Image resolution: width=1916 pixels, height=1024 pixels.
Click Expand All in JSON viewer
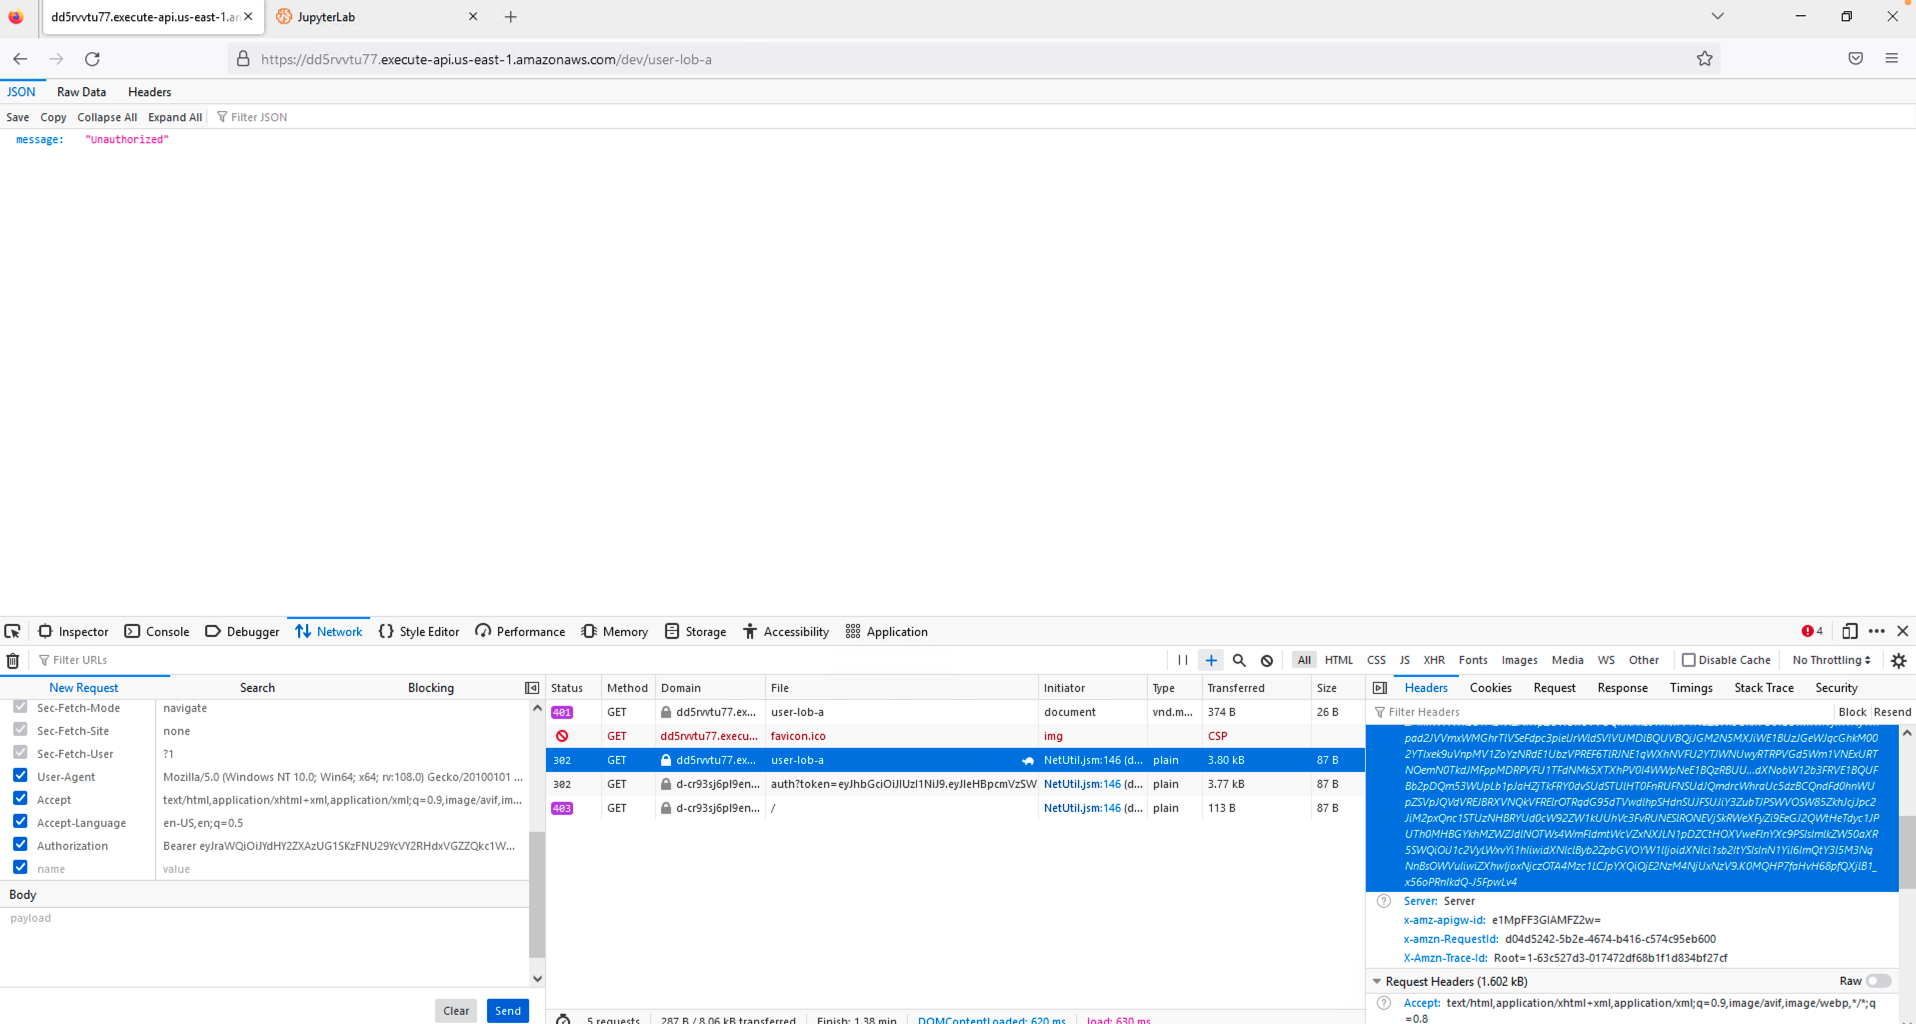(x=175, y=117)
